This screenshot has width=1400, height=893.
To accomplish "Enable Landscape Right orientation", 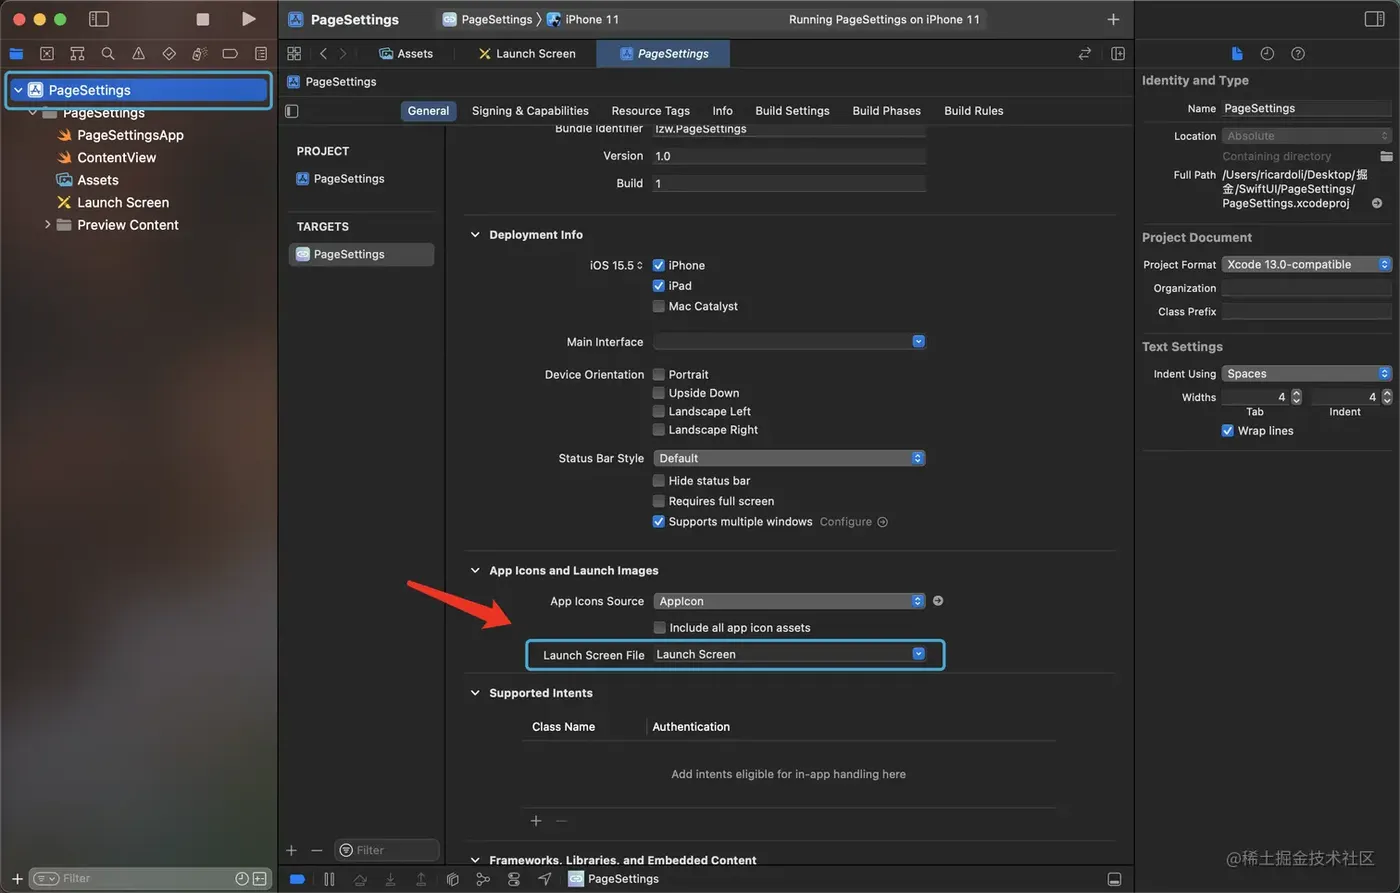I will click(659, 430).
